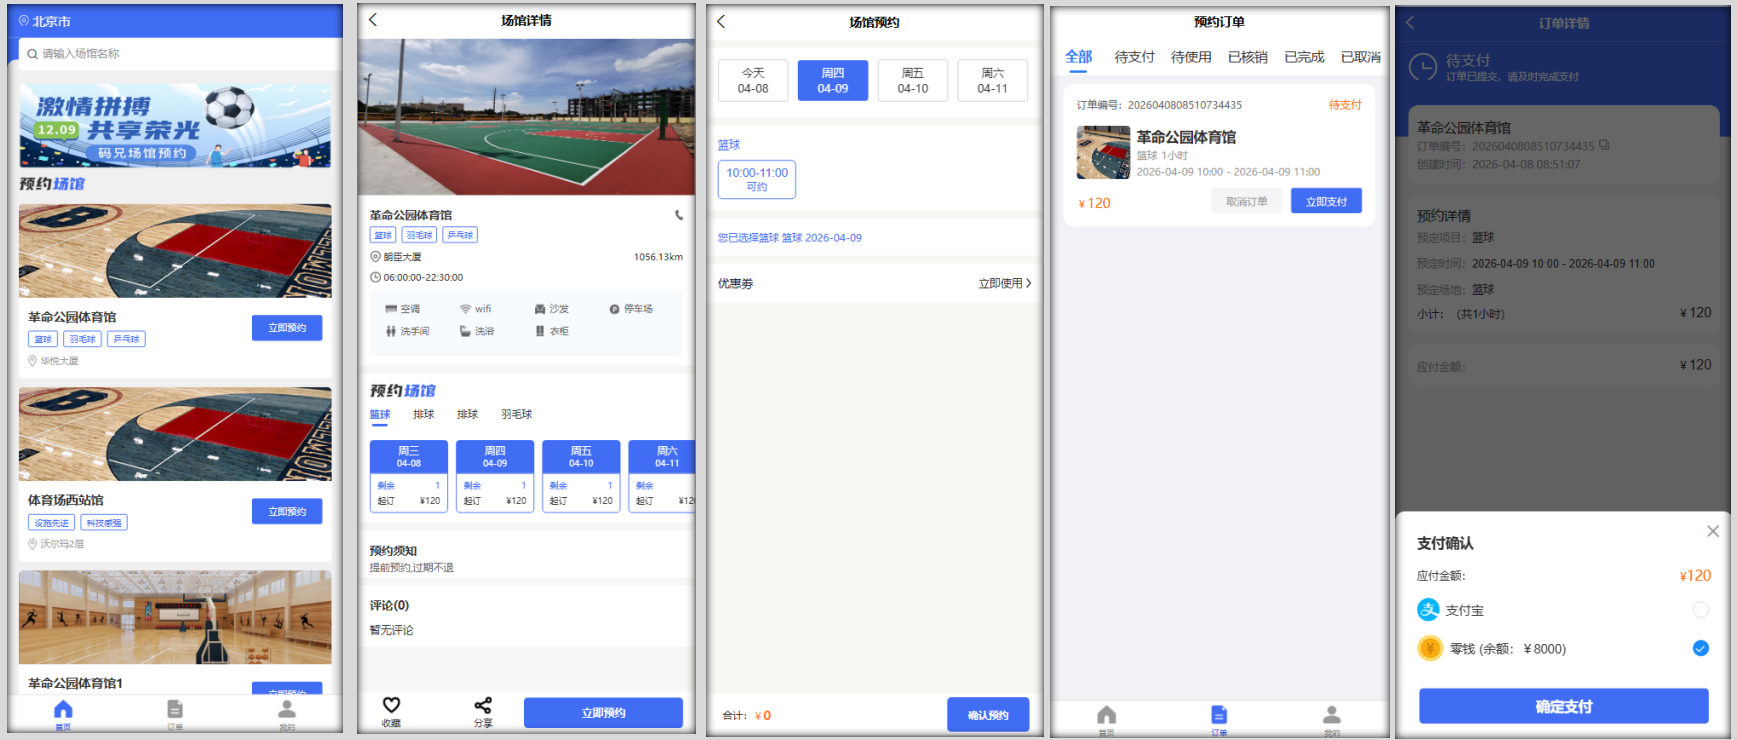The image size is (1737, 740).
Task: Tap the 收藏 heart icon to favorite the venue
Action: 391,705
